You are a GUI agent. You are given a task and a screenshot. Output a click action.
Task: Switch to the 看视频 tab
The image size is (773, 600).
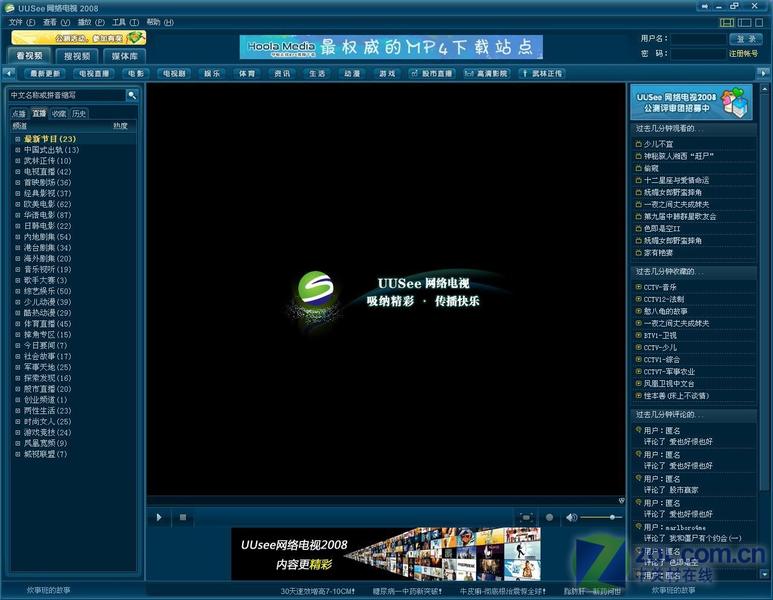[29, 56]
